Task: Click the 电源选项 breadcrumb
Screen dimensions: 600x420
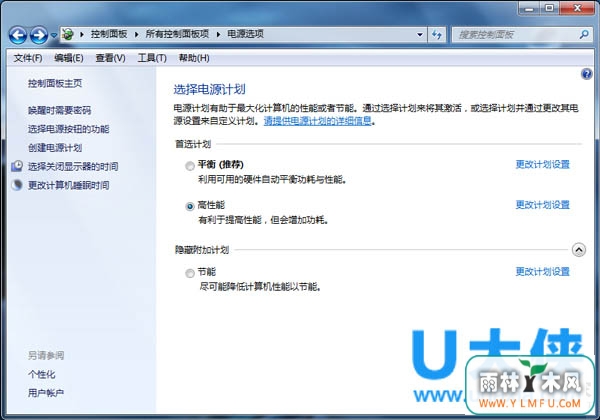Action: pyautogui.click(x=245, y=34)
